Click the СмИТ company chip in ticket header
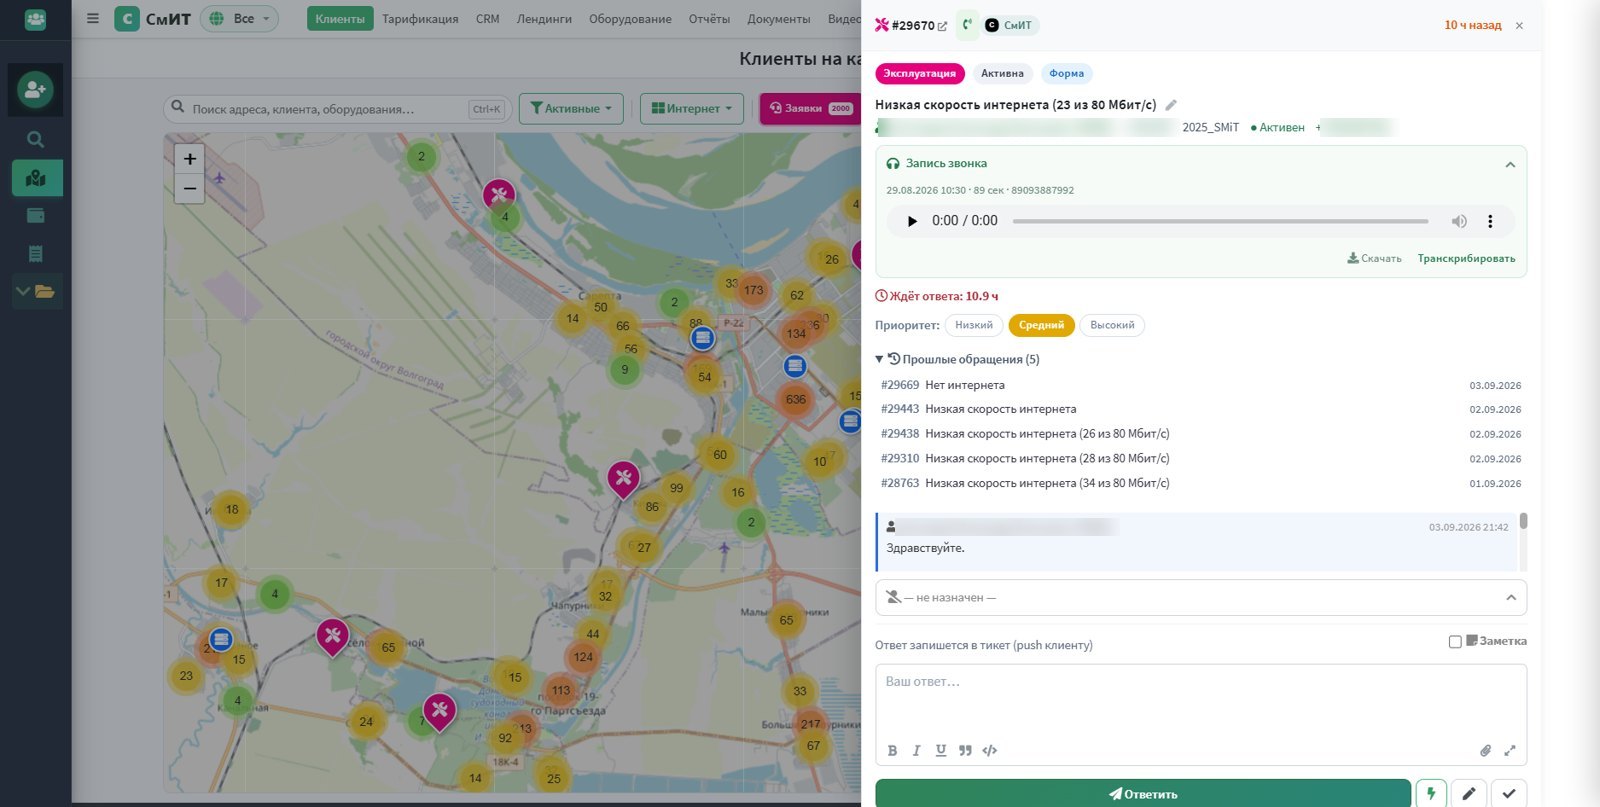The image size is (1600, 807). pyautogui.click(x=1009, y=25)
